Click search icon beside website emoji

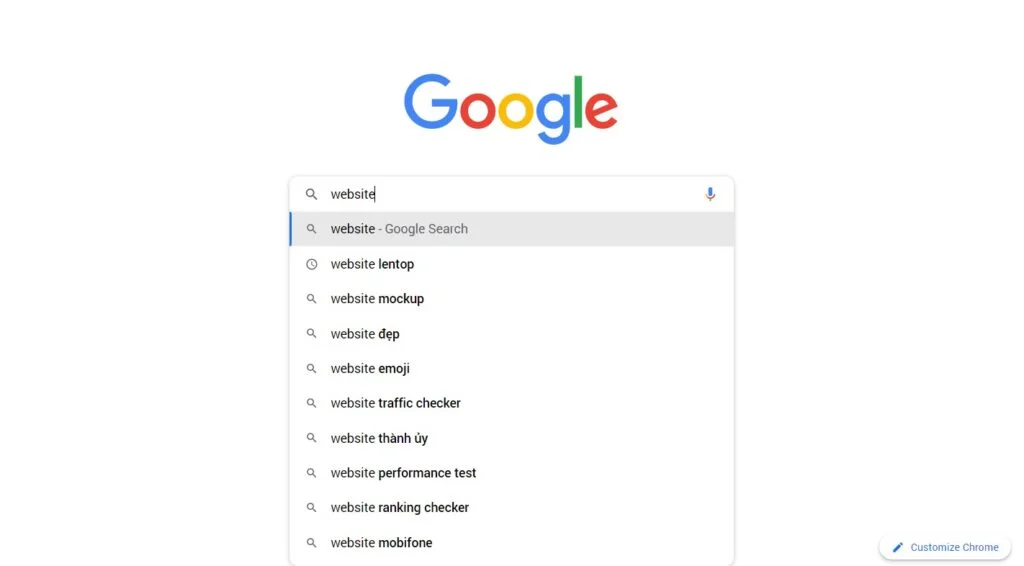[x=312, y=369]
